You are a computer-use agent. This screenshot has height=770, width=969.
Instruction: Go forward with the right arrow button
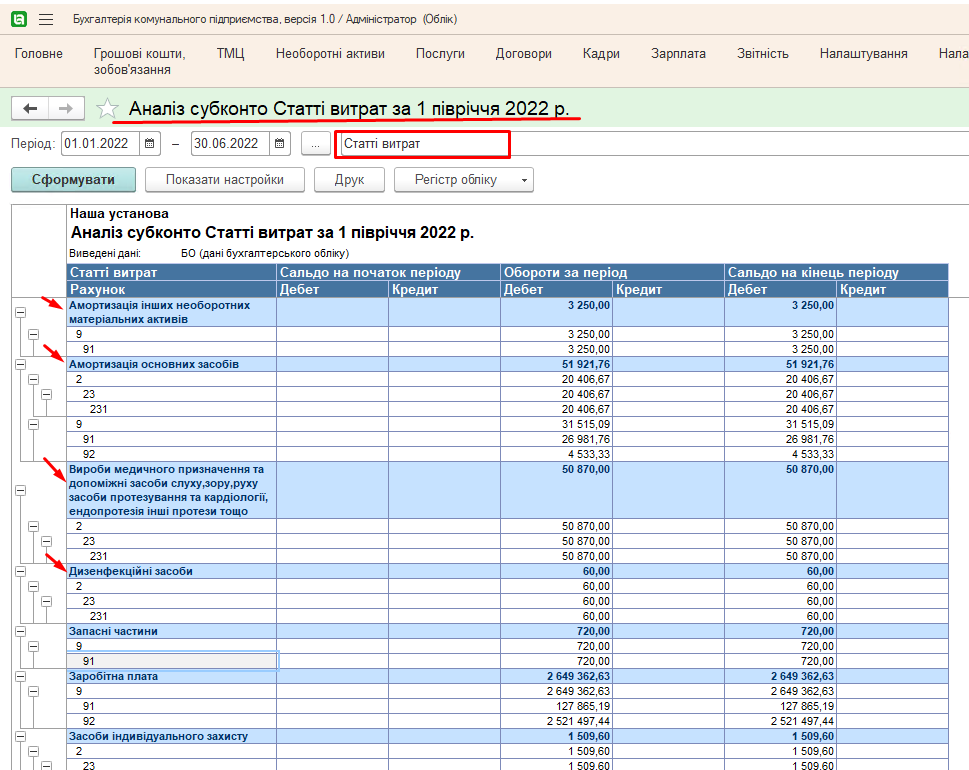[66, 108]
